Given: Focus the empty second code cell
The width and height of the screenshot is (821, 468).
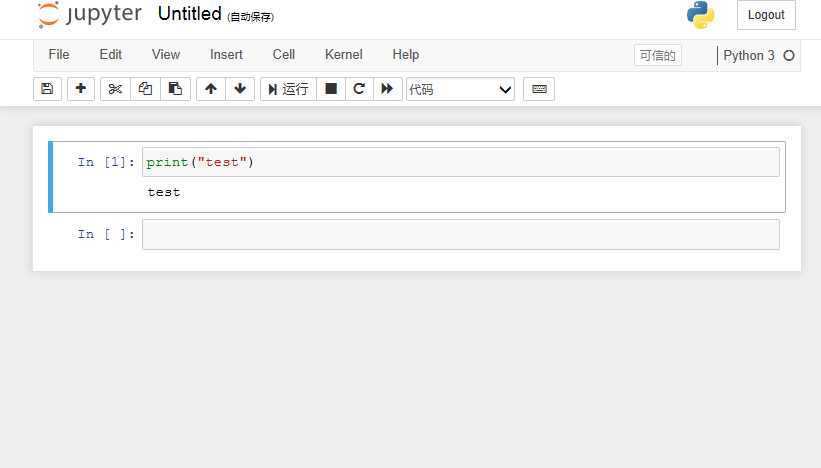Looking at the screenshot, I should (461, 235).
